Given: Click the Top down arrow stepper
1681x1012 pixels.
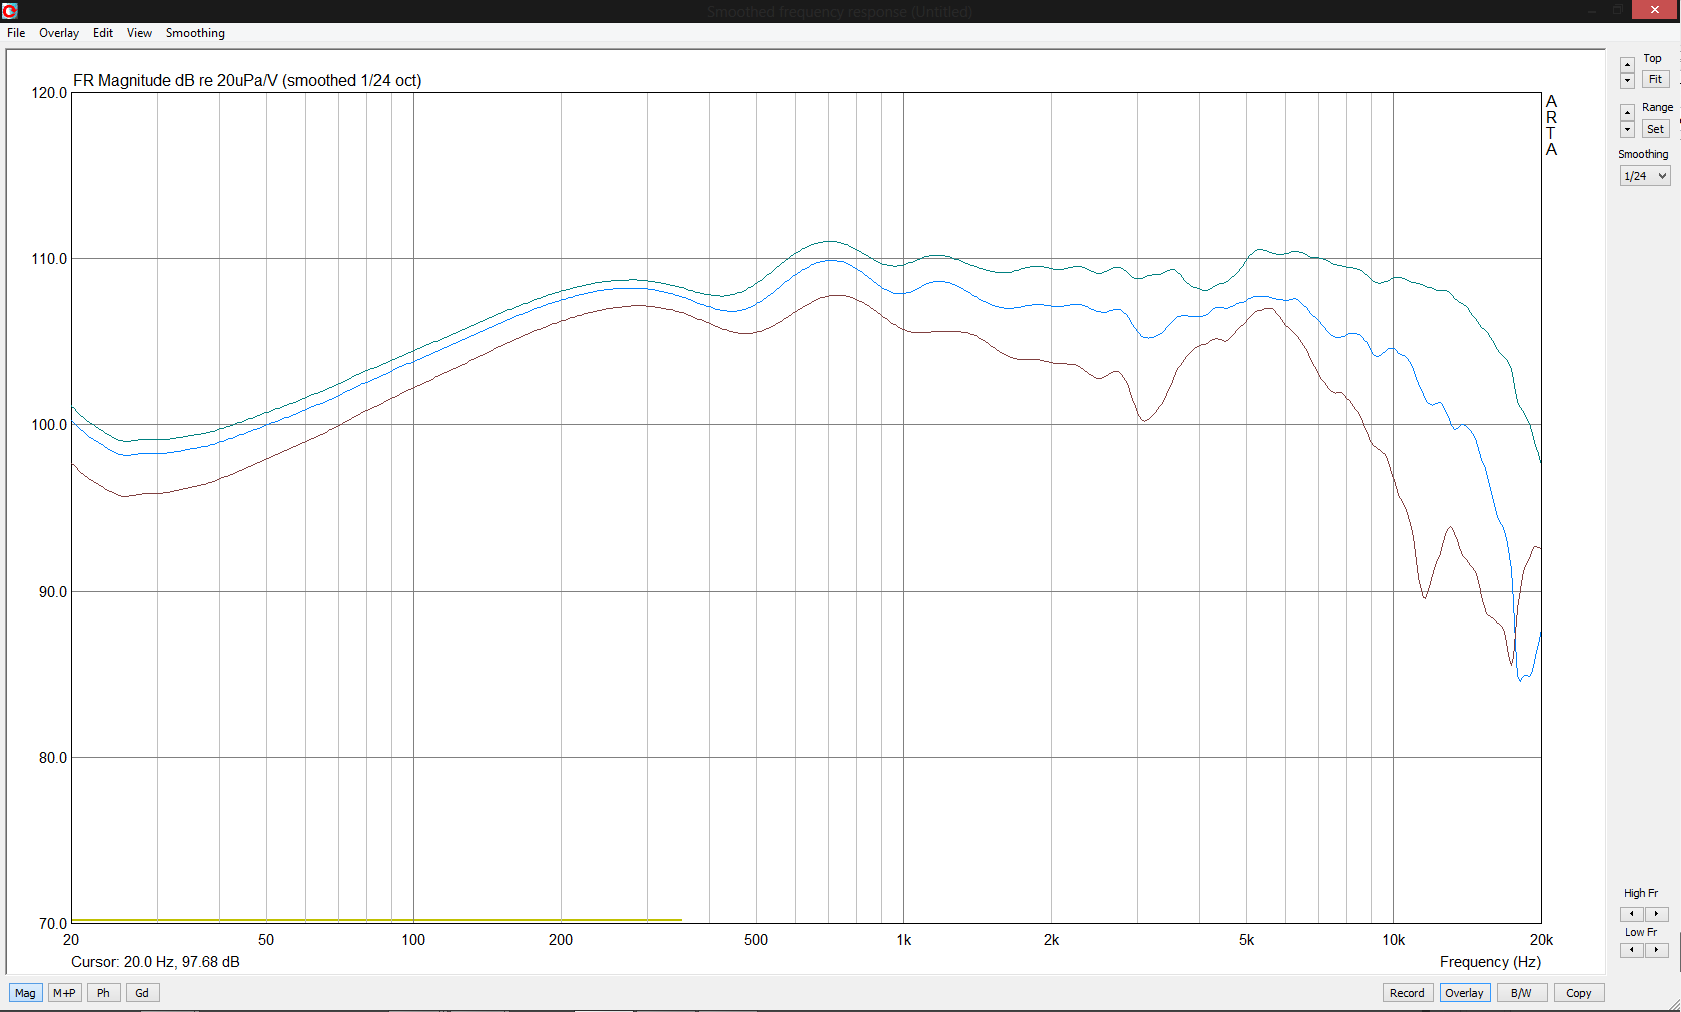Looking at the screenshot, I should [x=1627, y=80].
